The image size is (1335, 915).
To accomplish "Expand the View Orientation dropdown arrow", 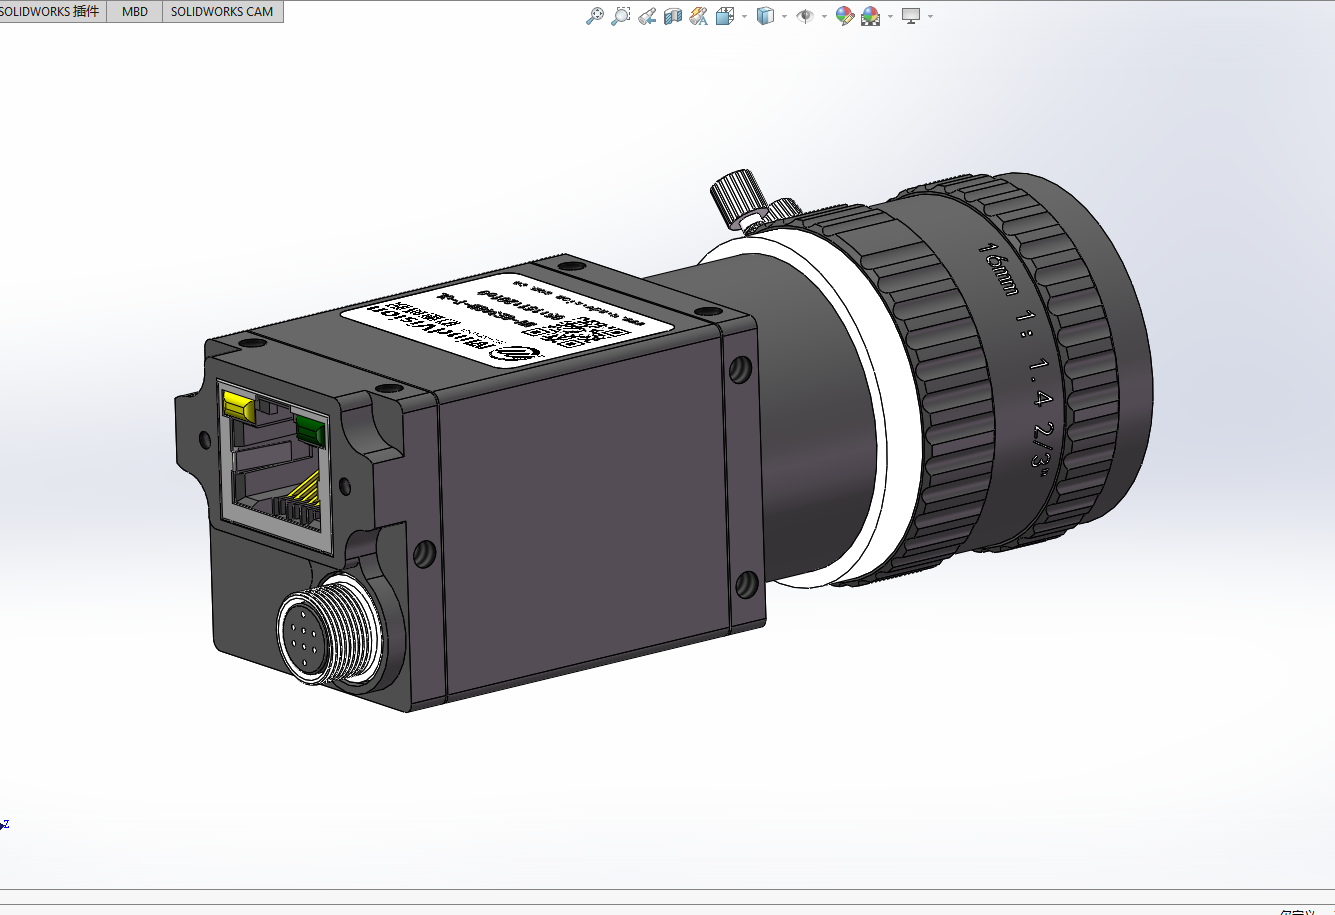I will [x=744, y=16].
